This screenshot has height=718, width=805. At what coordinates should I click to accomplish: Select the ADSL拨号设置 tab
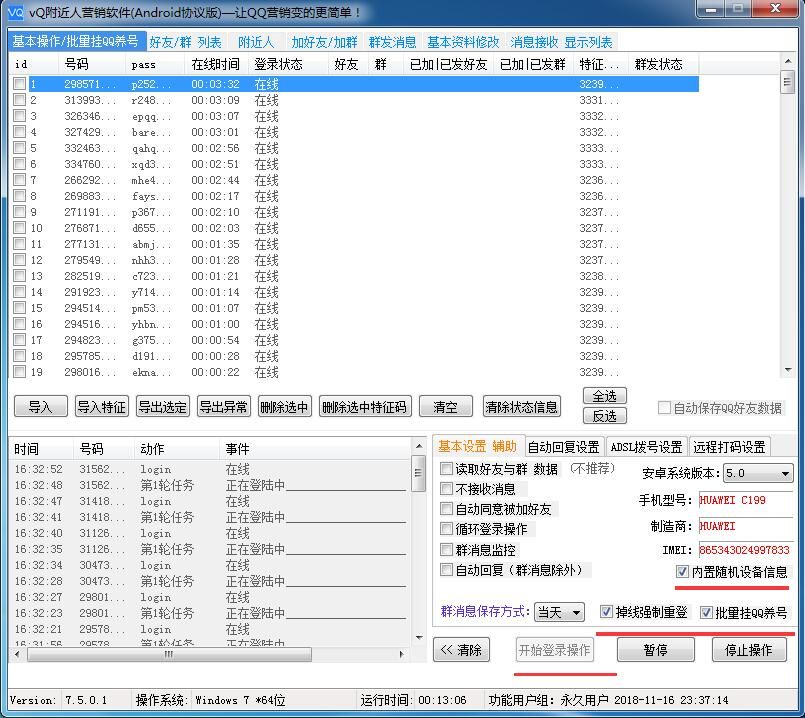pyautogui.click(x=646, y=447)
